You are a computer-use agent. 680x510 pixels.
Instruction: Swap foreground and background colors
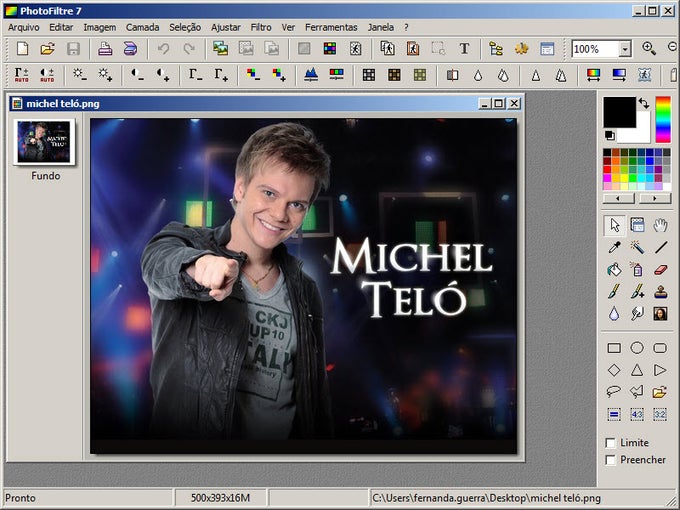[x=644, y=103]
